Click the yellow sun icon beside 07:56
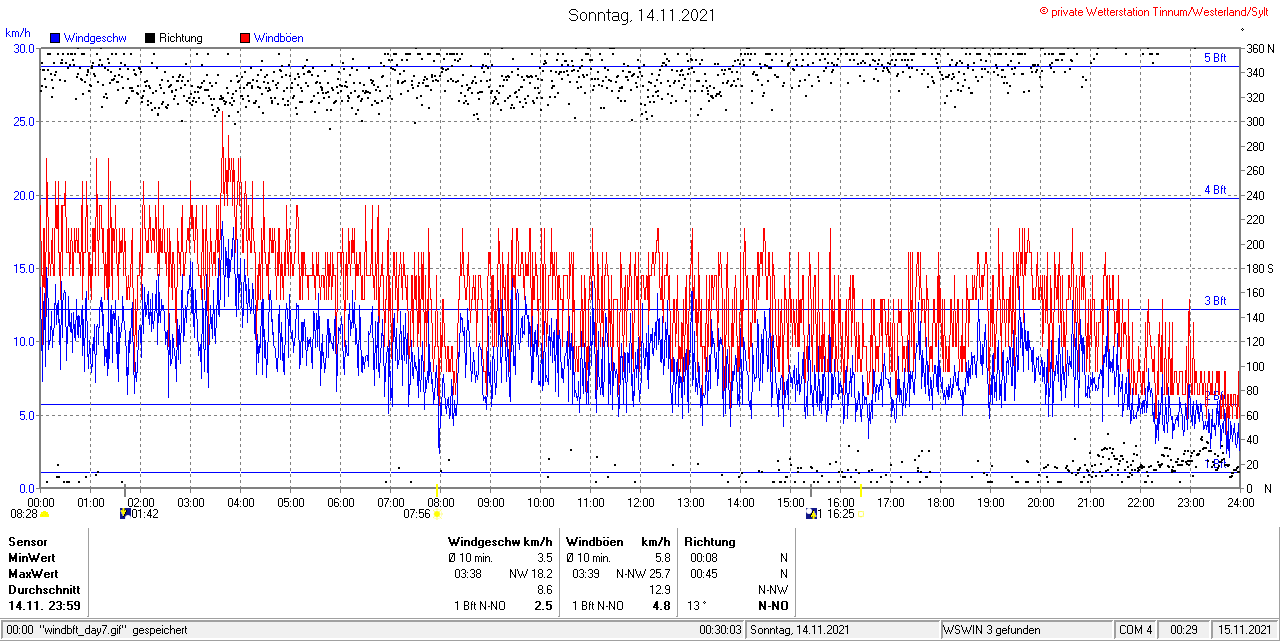This screenshot has width=1280, height=641. (437, 514)
